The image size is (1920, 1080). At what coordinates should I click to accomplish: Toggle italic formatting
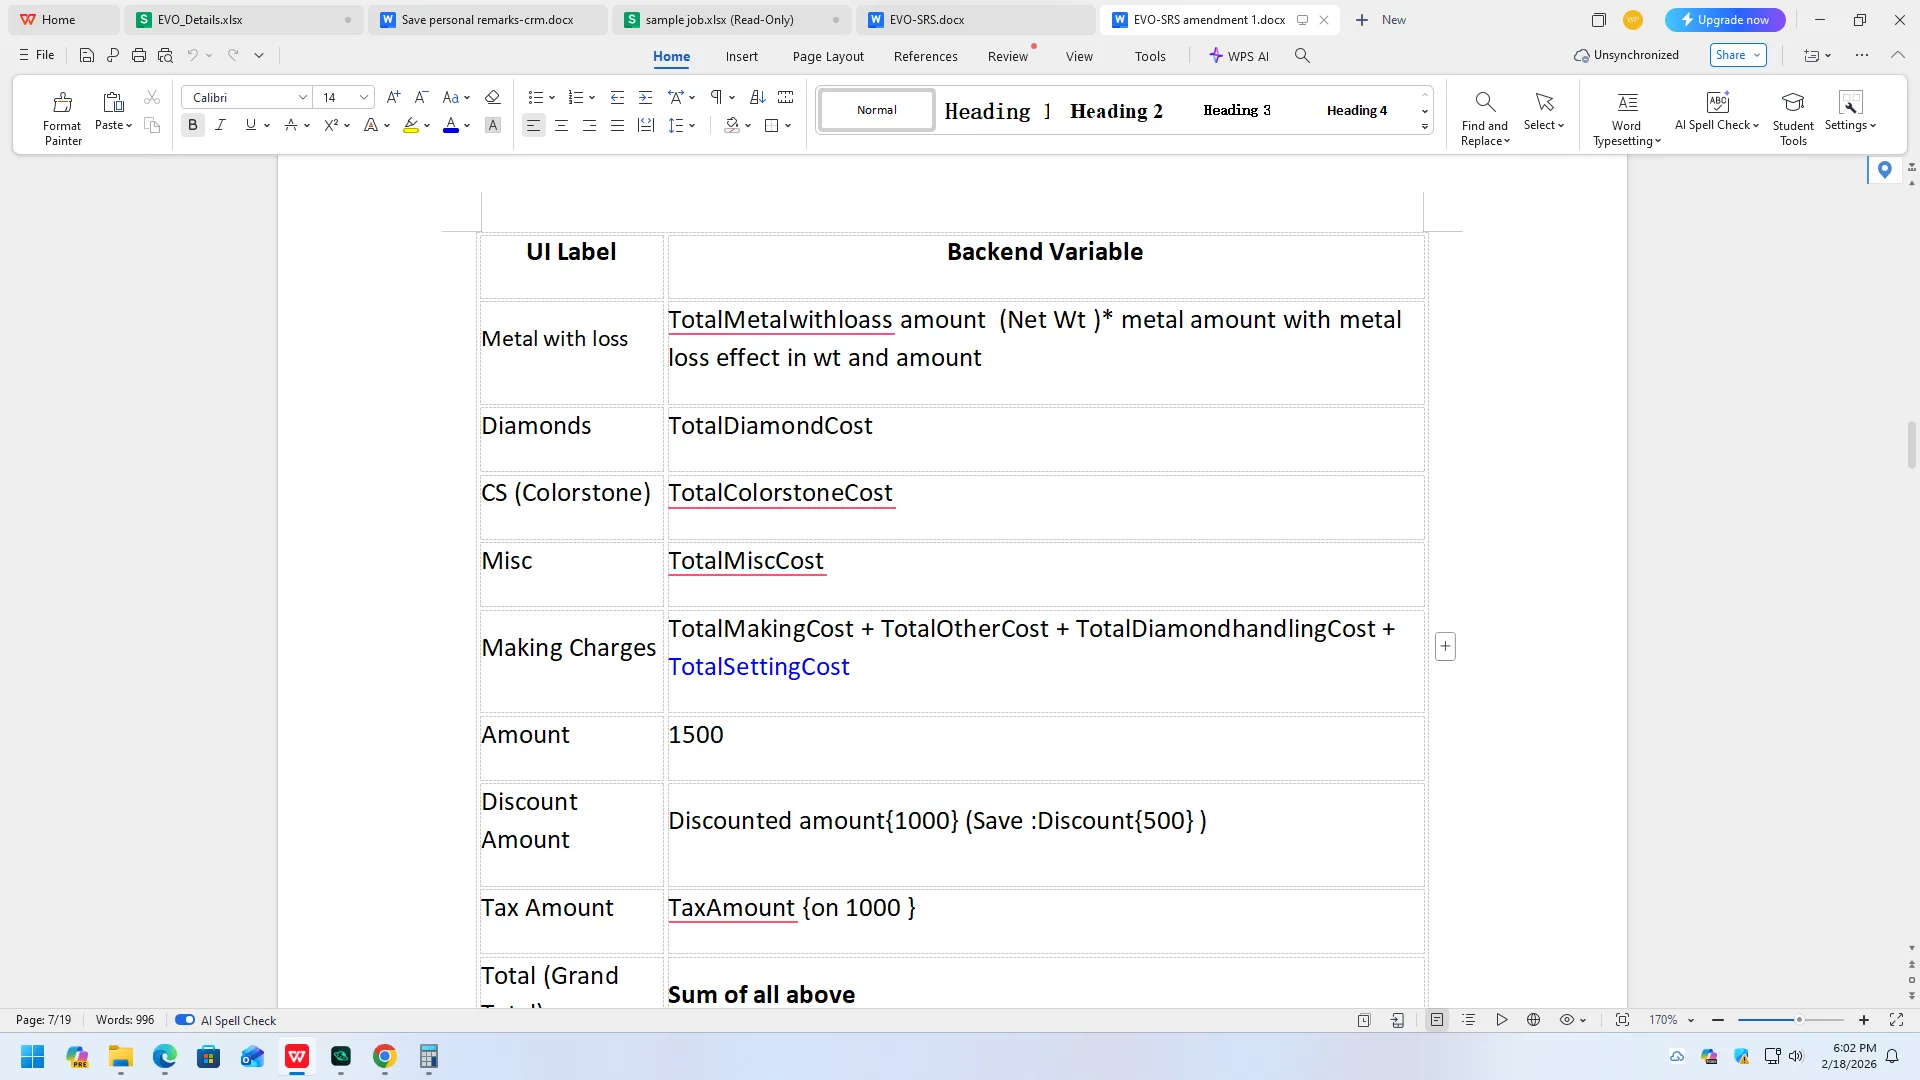click(x=221, y=125)
